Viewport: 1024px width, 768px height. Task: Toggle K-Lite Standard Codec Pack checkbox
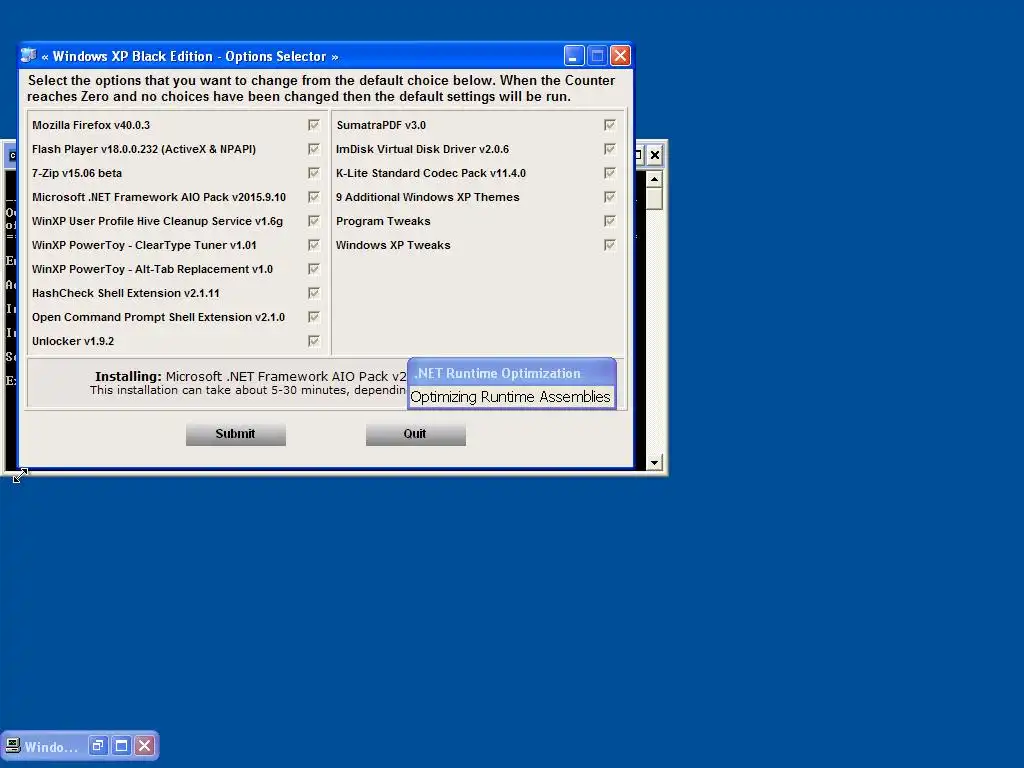click(609, 173)
